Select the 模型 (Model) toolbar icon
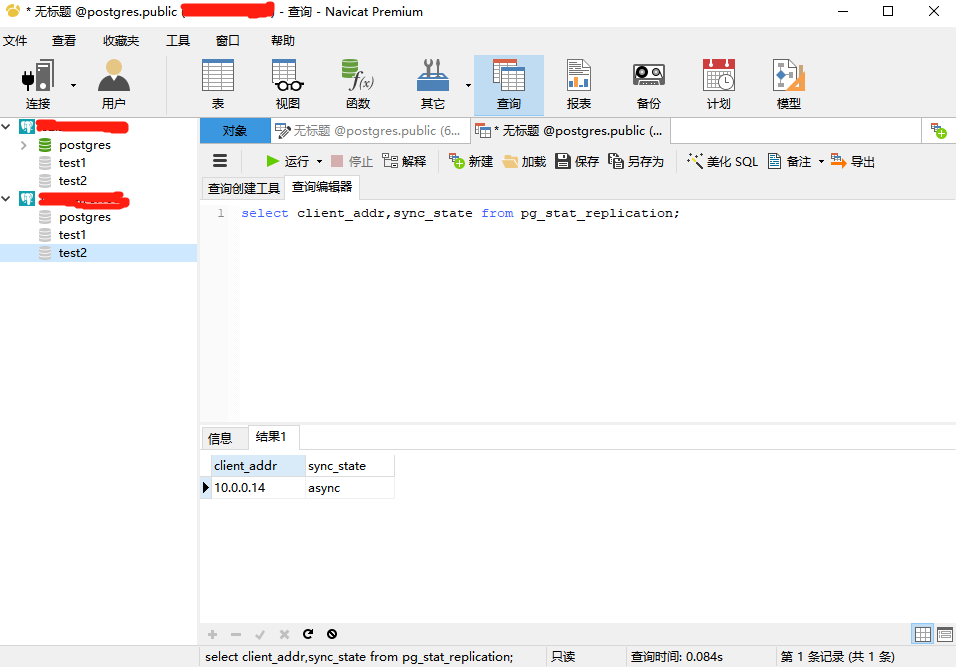Viewport: 956px width, 667px height. tap(788, 84)
